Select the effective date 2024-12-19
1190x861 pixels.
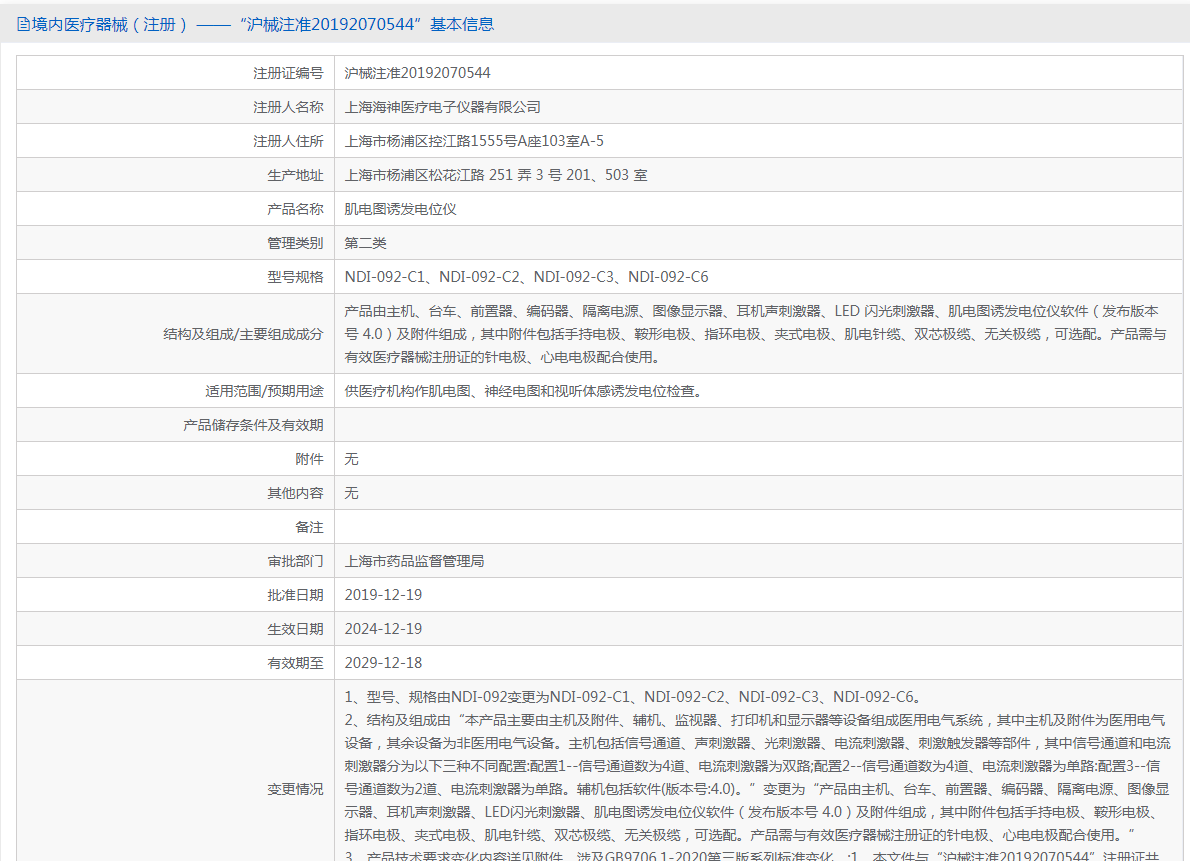pyautogui.click(x=383, y=629)
